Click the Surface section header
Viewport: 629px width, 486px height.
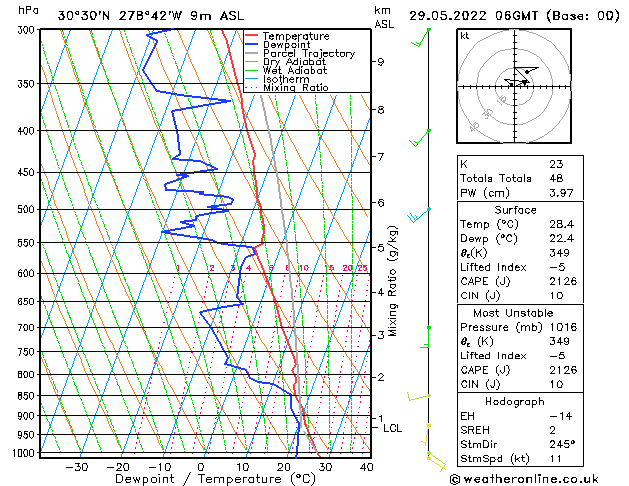517,210
